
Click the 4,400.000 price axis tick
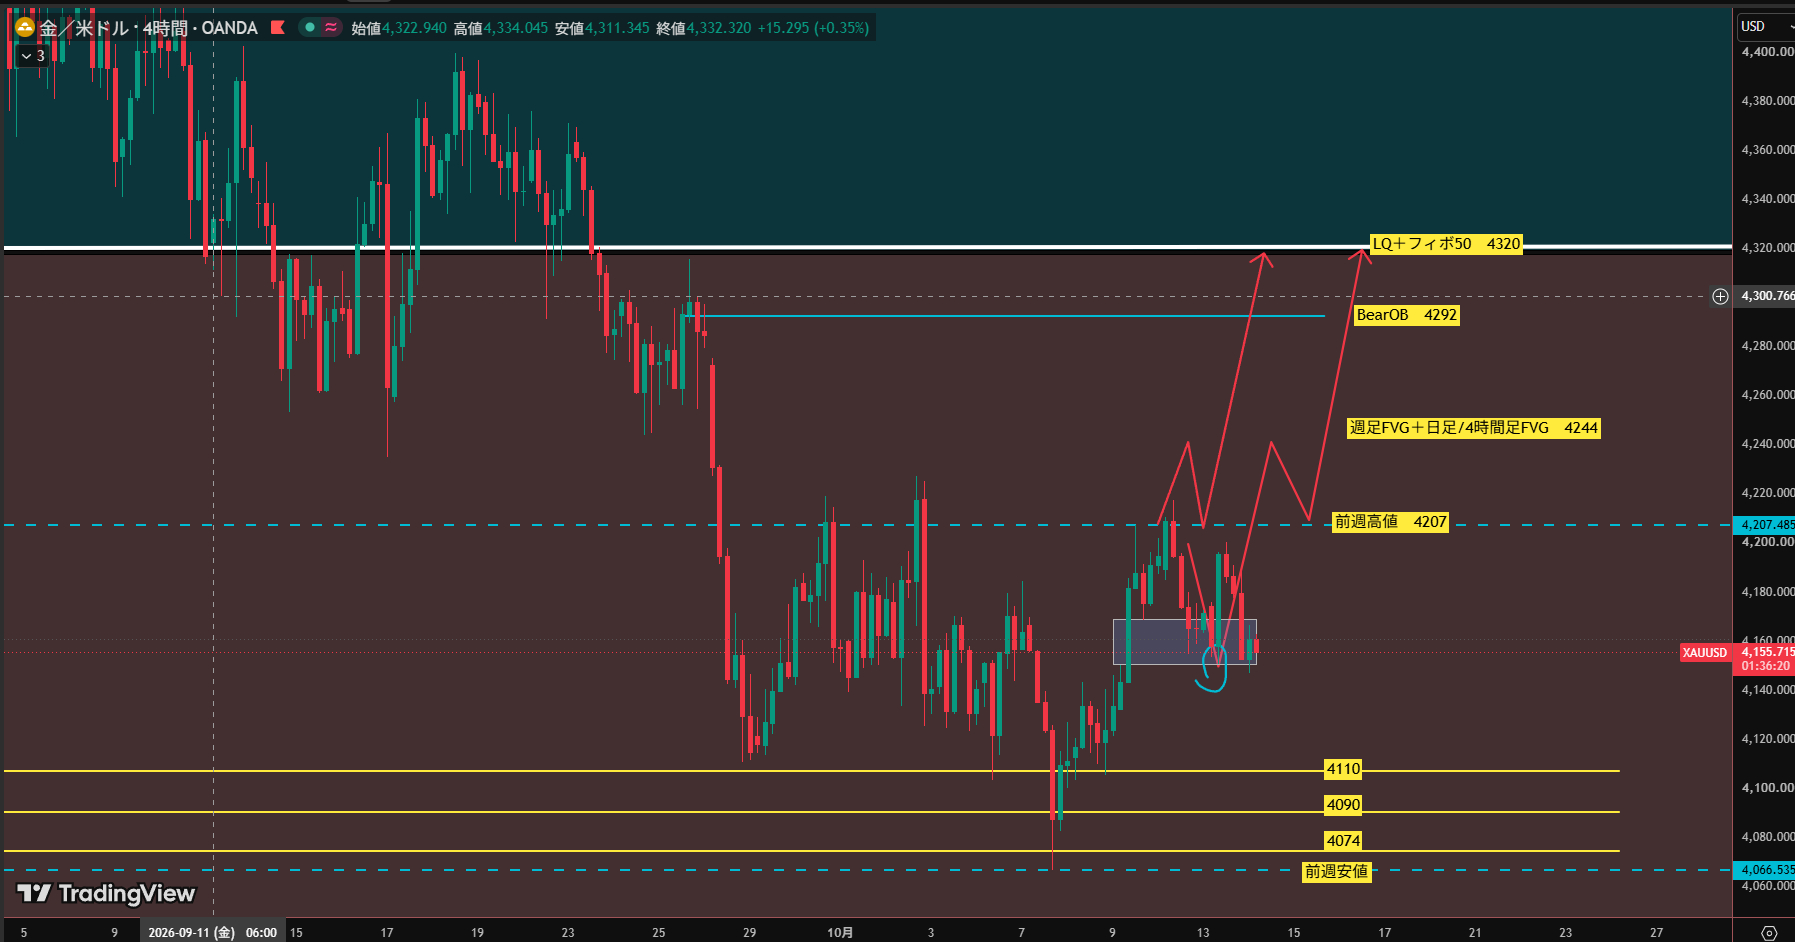[x=1766, y=52]
